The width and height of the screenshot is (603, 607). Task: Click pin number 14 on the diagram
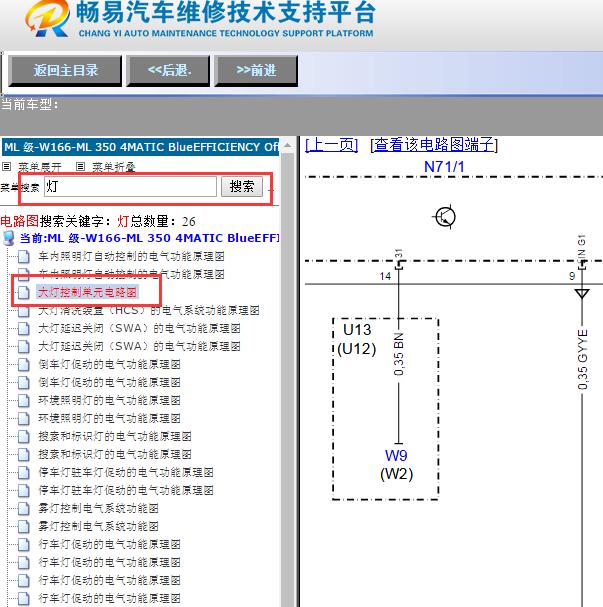pos(385,276)
